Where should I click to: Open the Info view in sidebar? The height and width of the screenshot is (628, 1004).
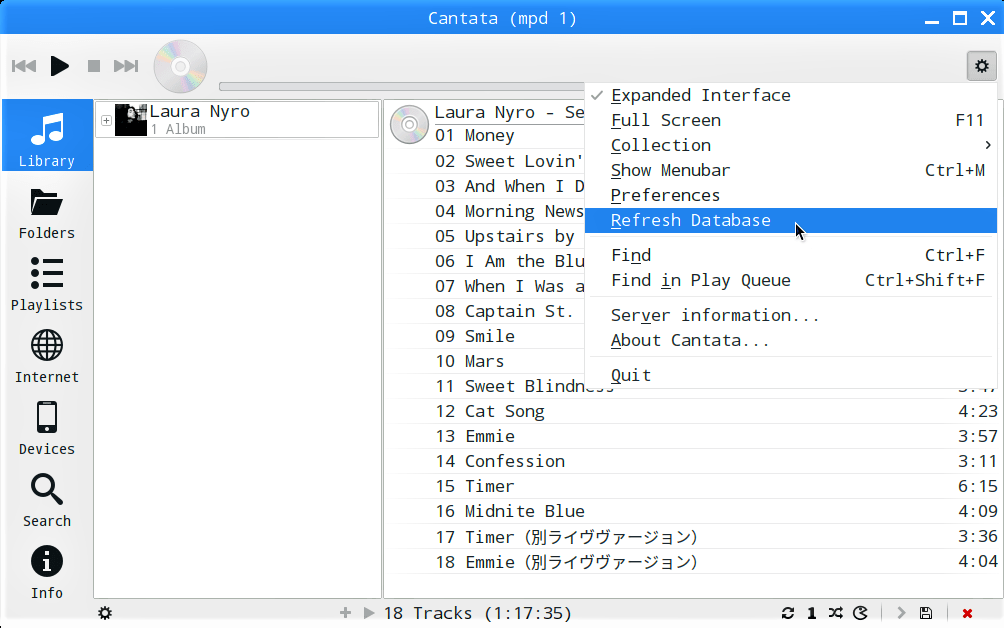[47, 574]
